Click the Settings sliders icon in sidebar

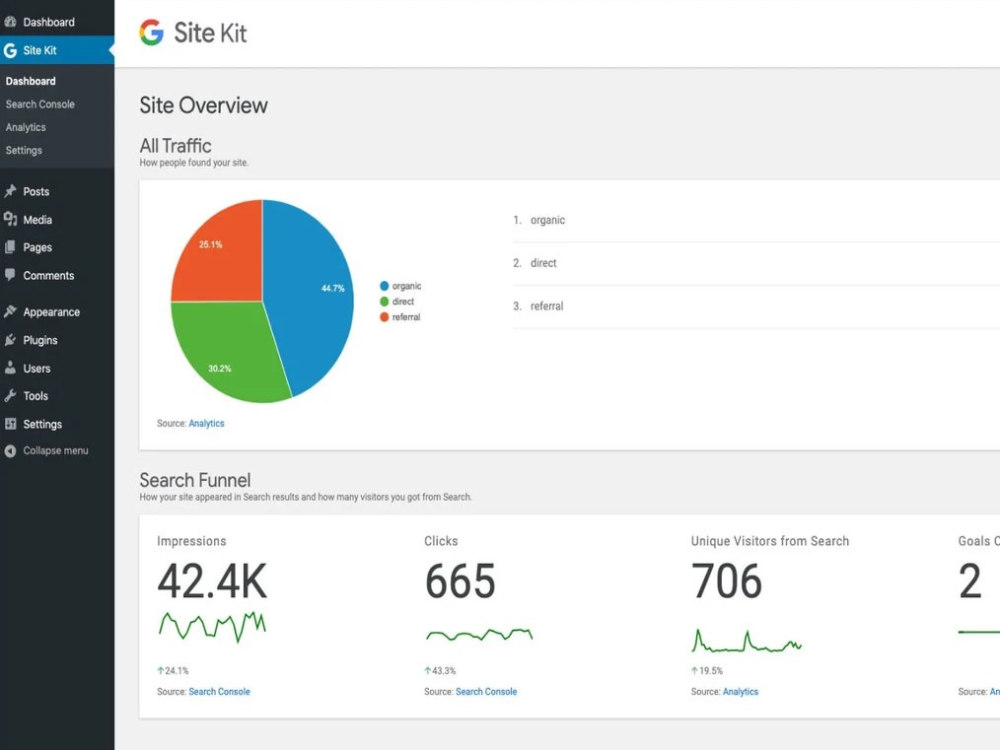[x=10, y=423]
